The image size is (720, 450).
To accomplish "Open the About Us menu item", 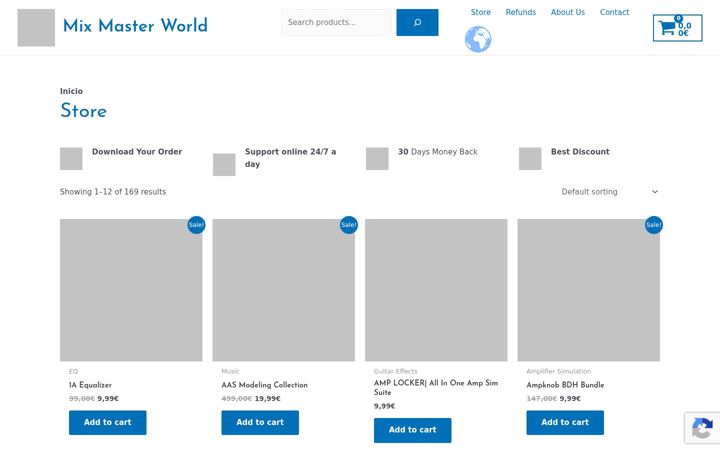I will (568, 12).
